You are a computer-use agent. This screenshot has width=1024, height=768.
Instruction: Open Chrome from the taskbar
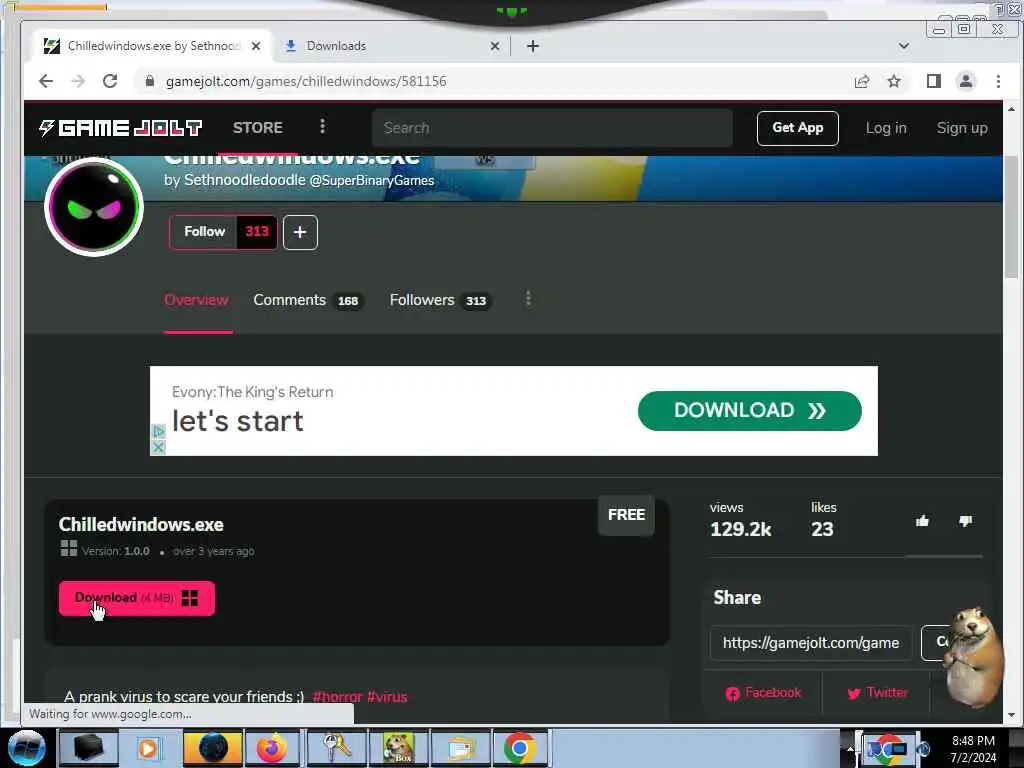(x=520, y=748)
